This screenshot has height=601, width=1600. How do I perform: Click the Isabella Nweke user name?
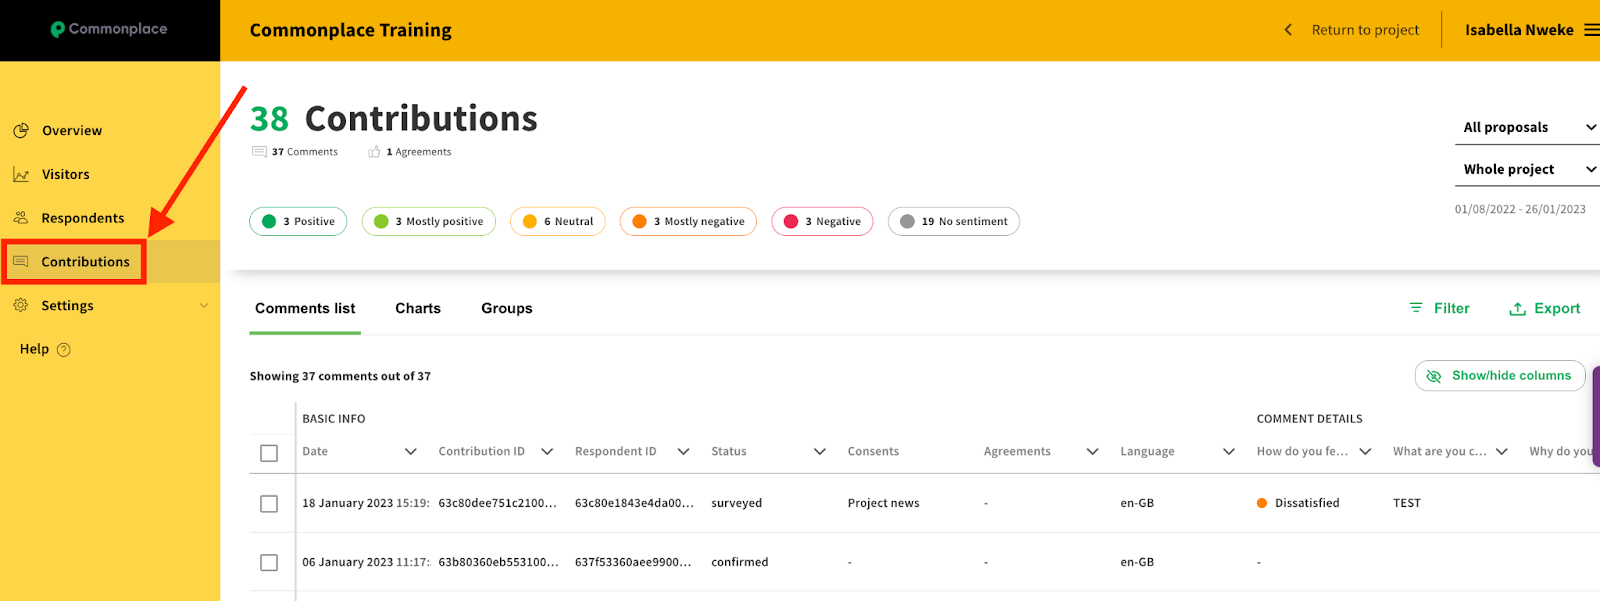click(1519, 30)
